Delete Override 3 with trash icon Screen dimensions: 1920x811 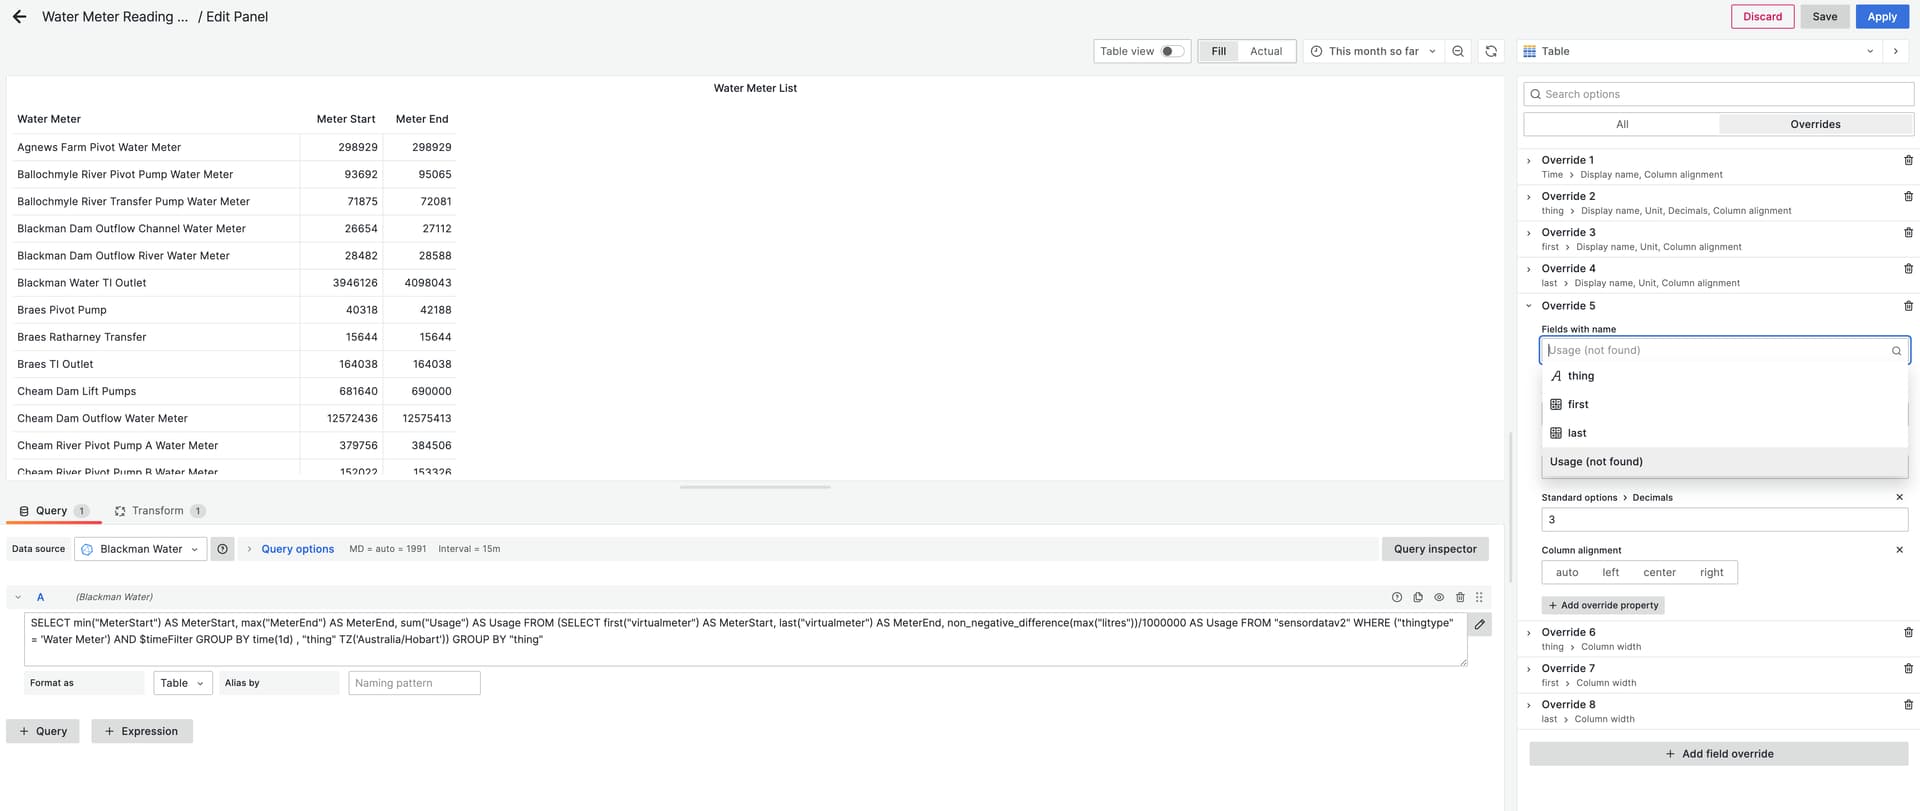coord(1908,232)
